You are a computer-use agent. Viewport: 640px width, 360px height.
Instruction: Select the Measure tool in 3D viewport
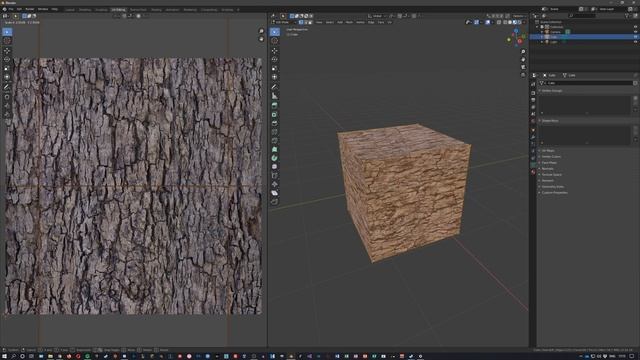(x=275, y=96)
